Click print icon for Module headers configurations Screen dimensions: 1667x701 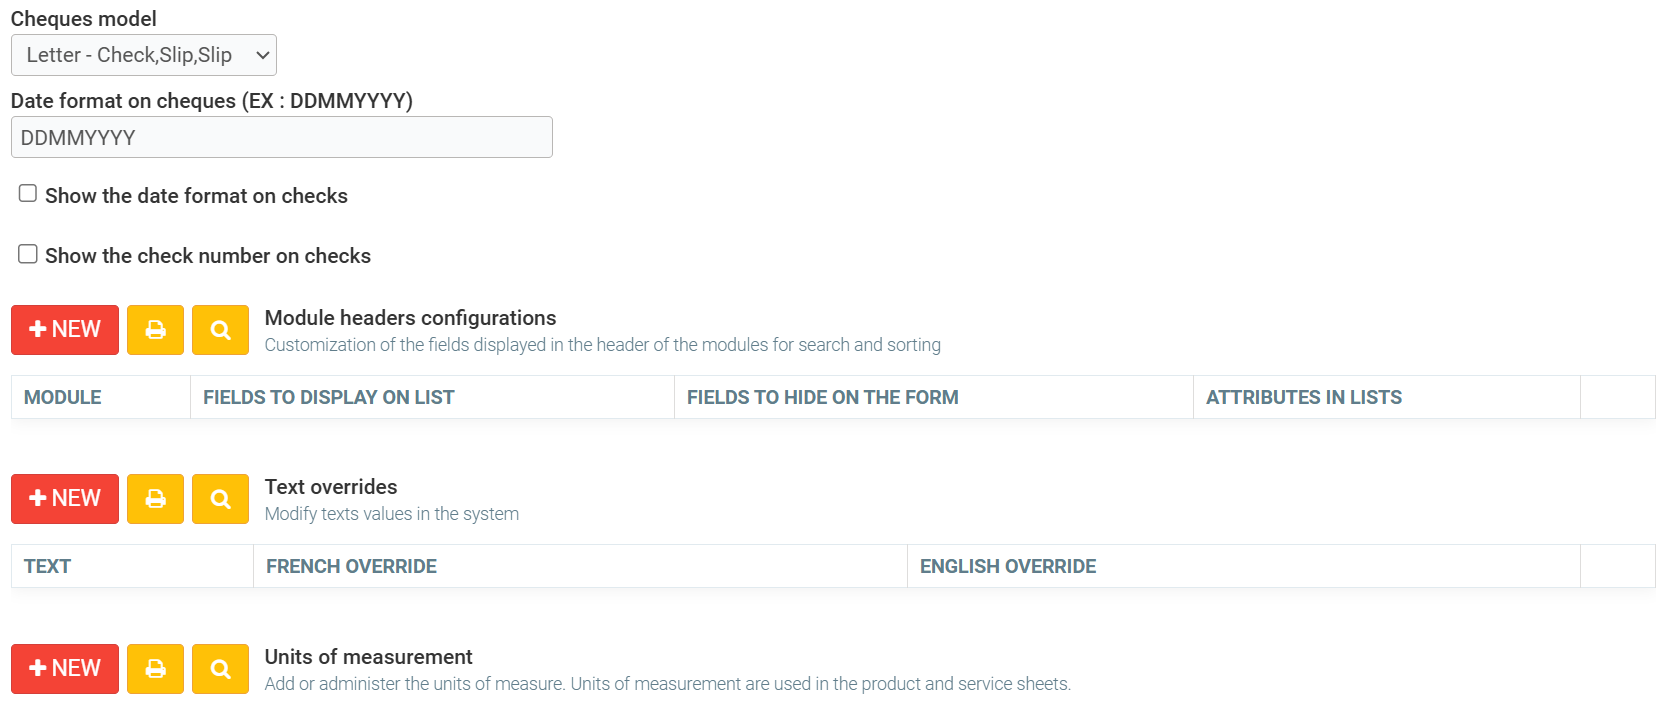click(x=155, y=330)
